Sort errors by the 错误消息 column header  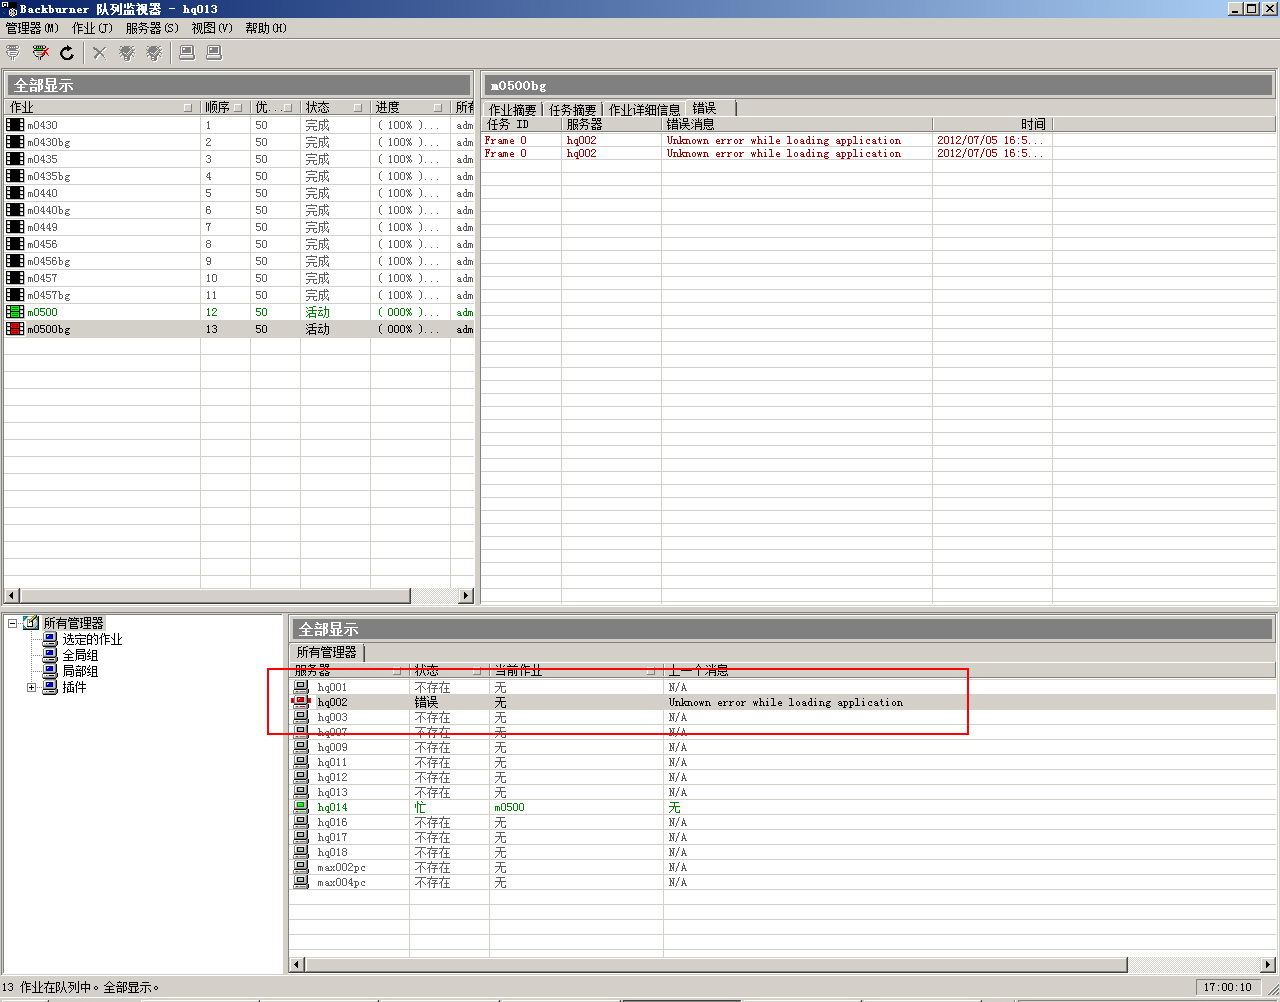pos(797,124)
